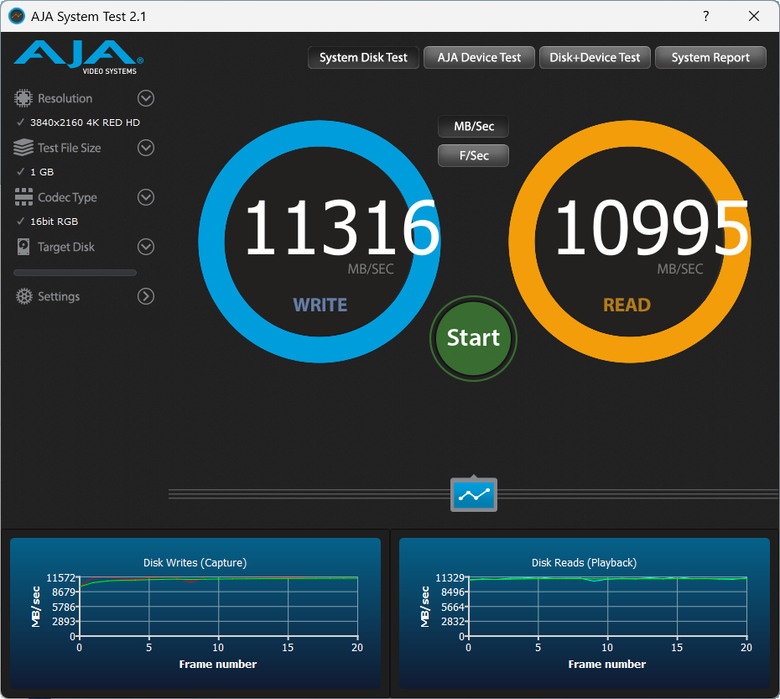Close the AJA System Test window
The width and height of the screenshot is (780, 699).
click(x=754, y=16)
